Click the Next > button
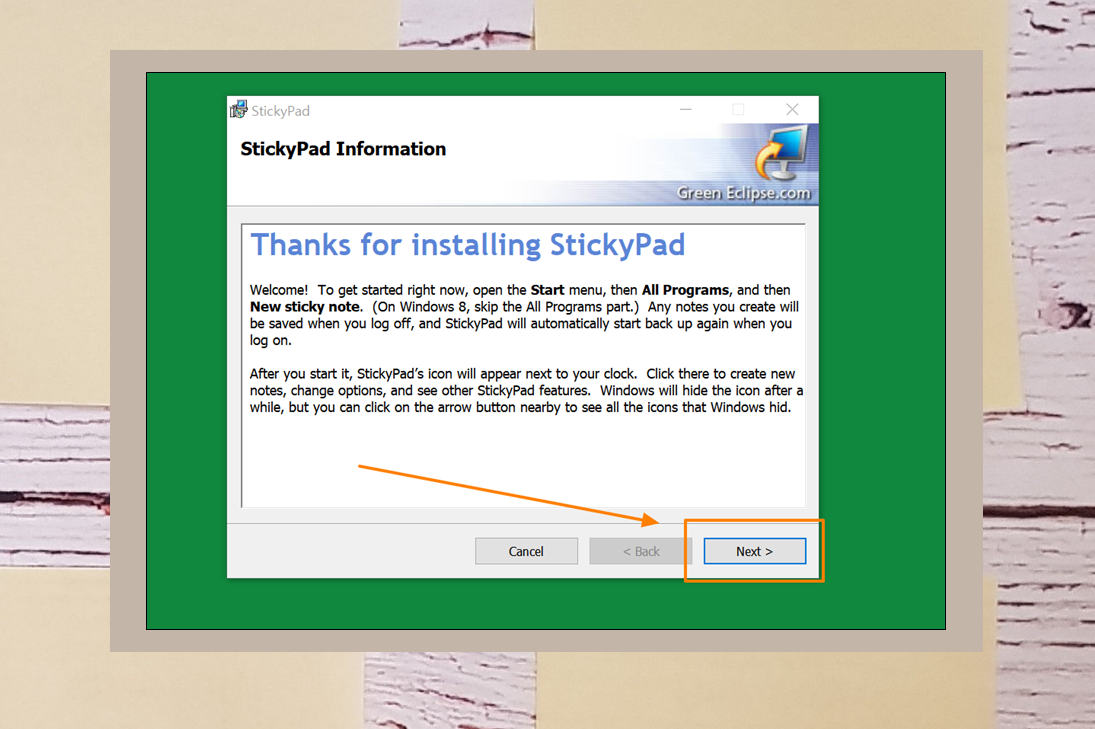 (754, 551)
